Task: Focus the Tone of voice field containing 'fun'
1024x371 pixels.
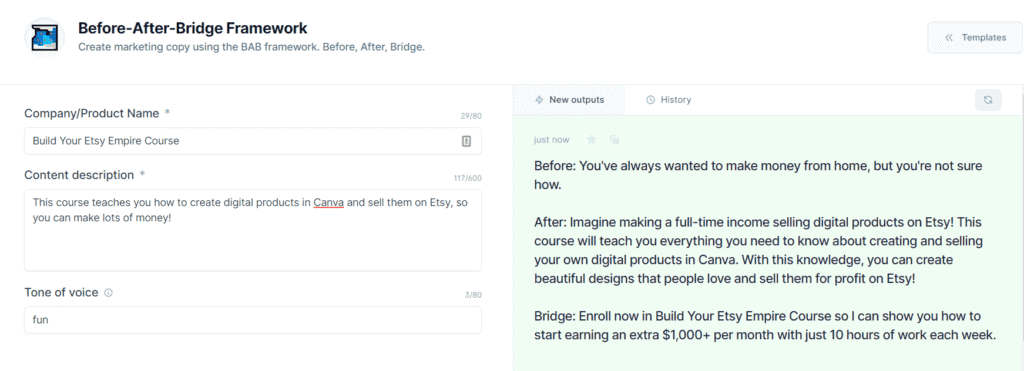Action: point(253,320)
